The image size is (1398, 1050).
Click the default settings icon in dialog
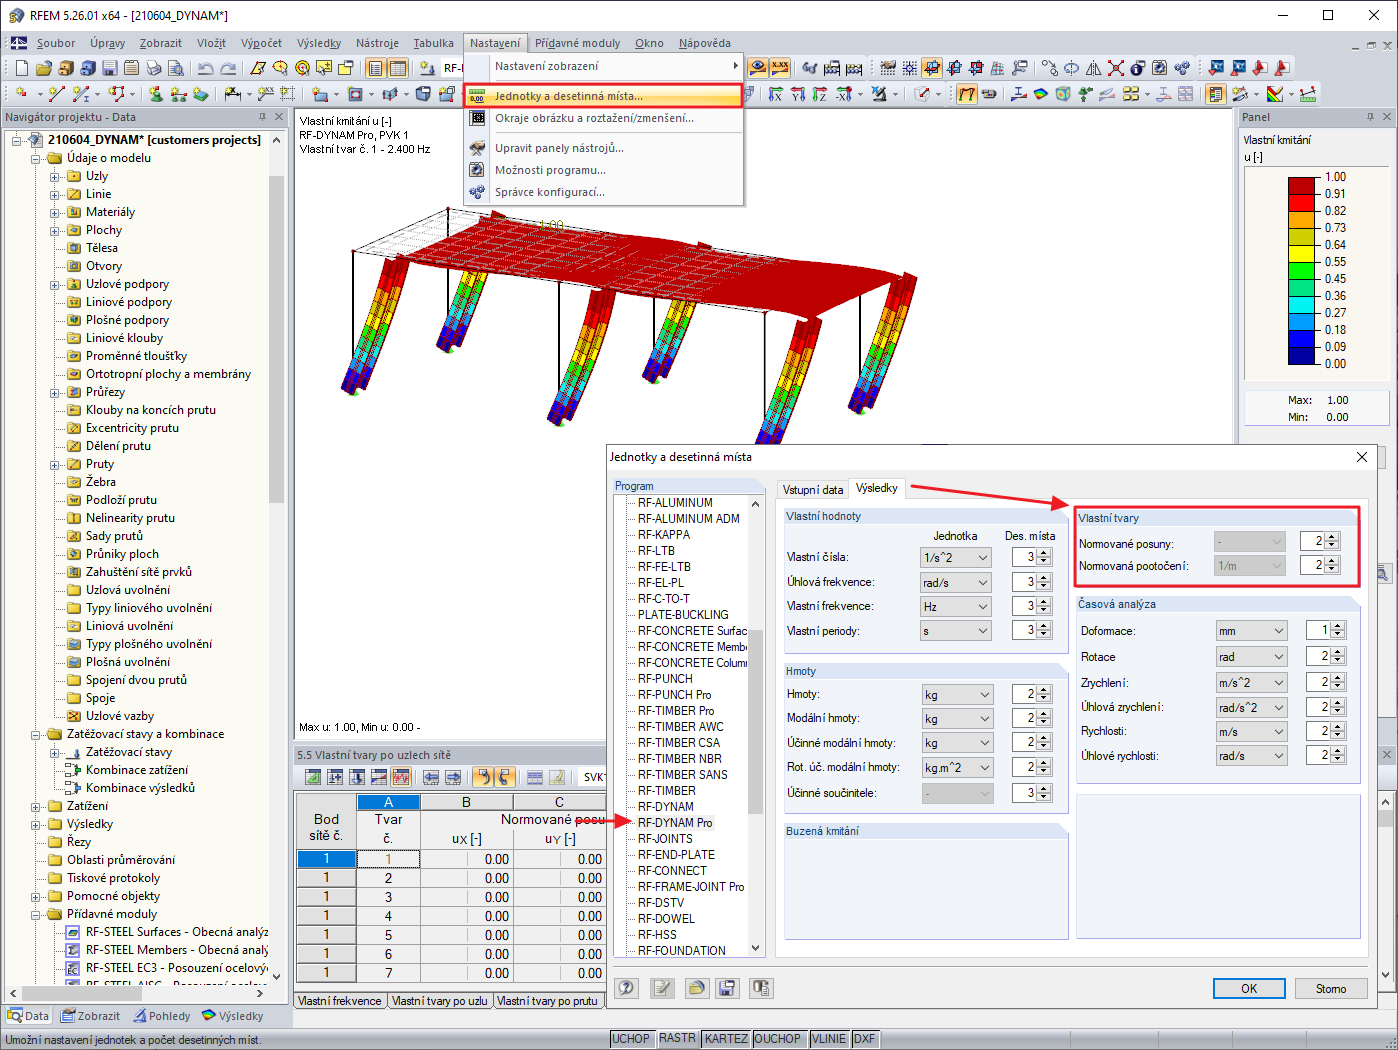(x=761, y=988)
